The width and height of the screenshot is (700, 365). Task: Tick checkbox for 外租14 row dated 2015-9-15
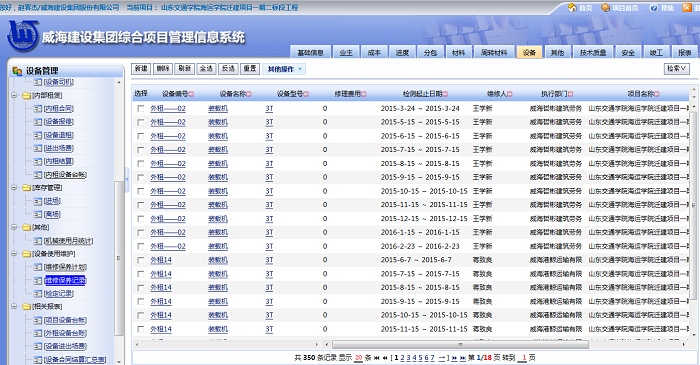click(x=141, y=302)
